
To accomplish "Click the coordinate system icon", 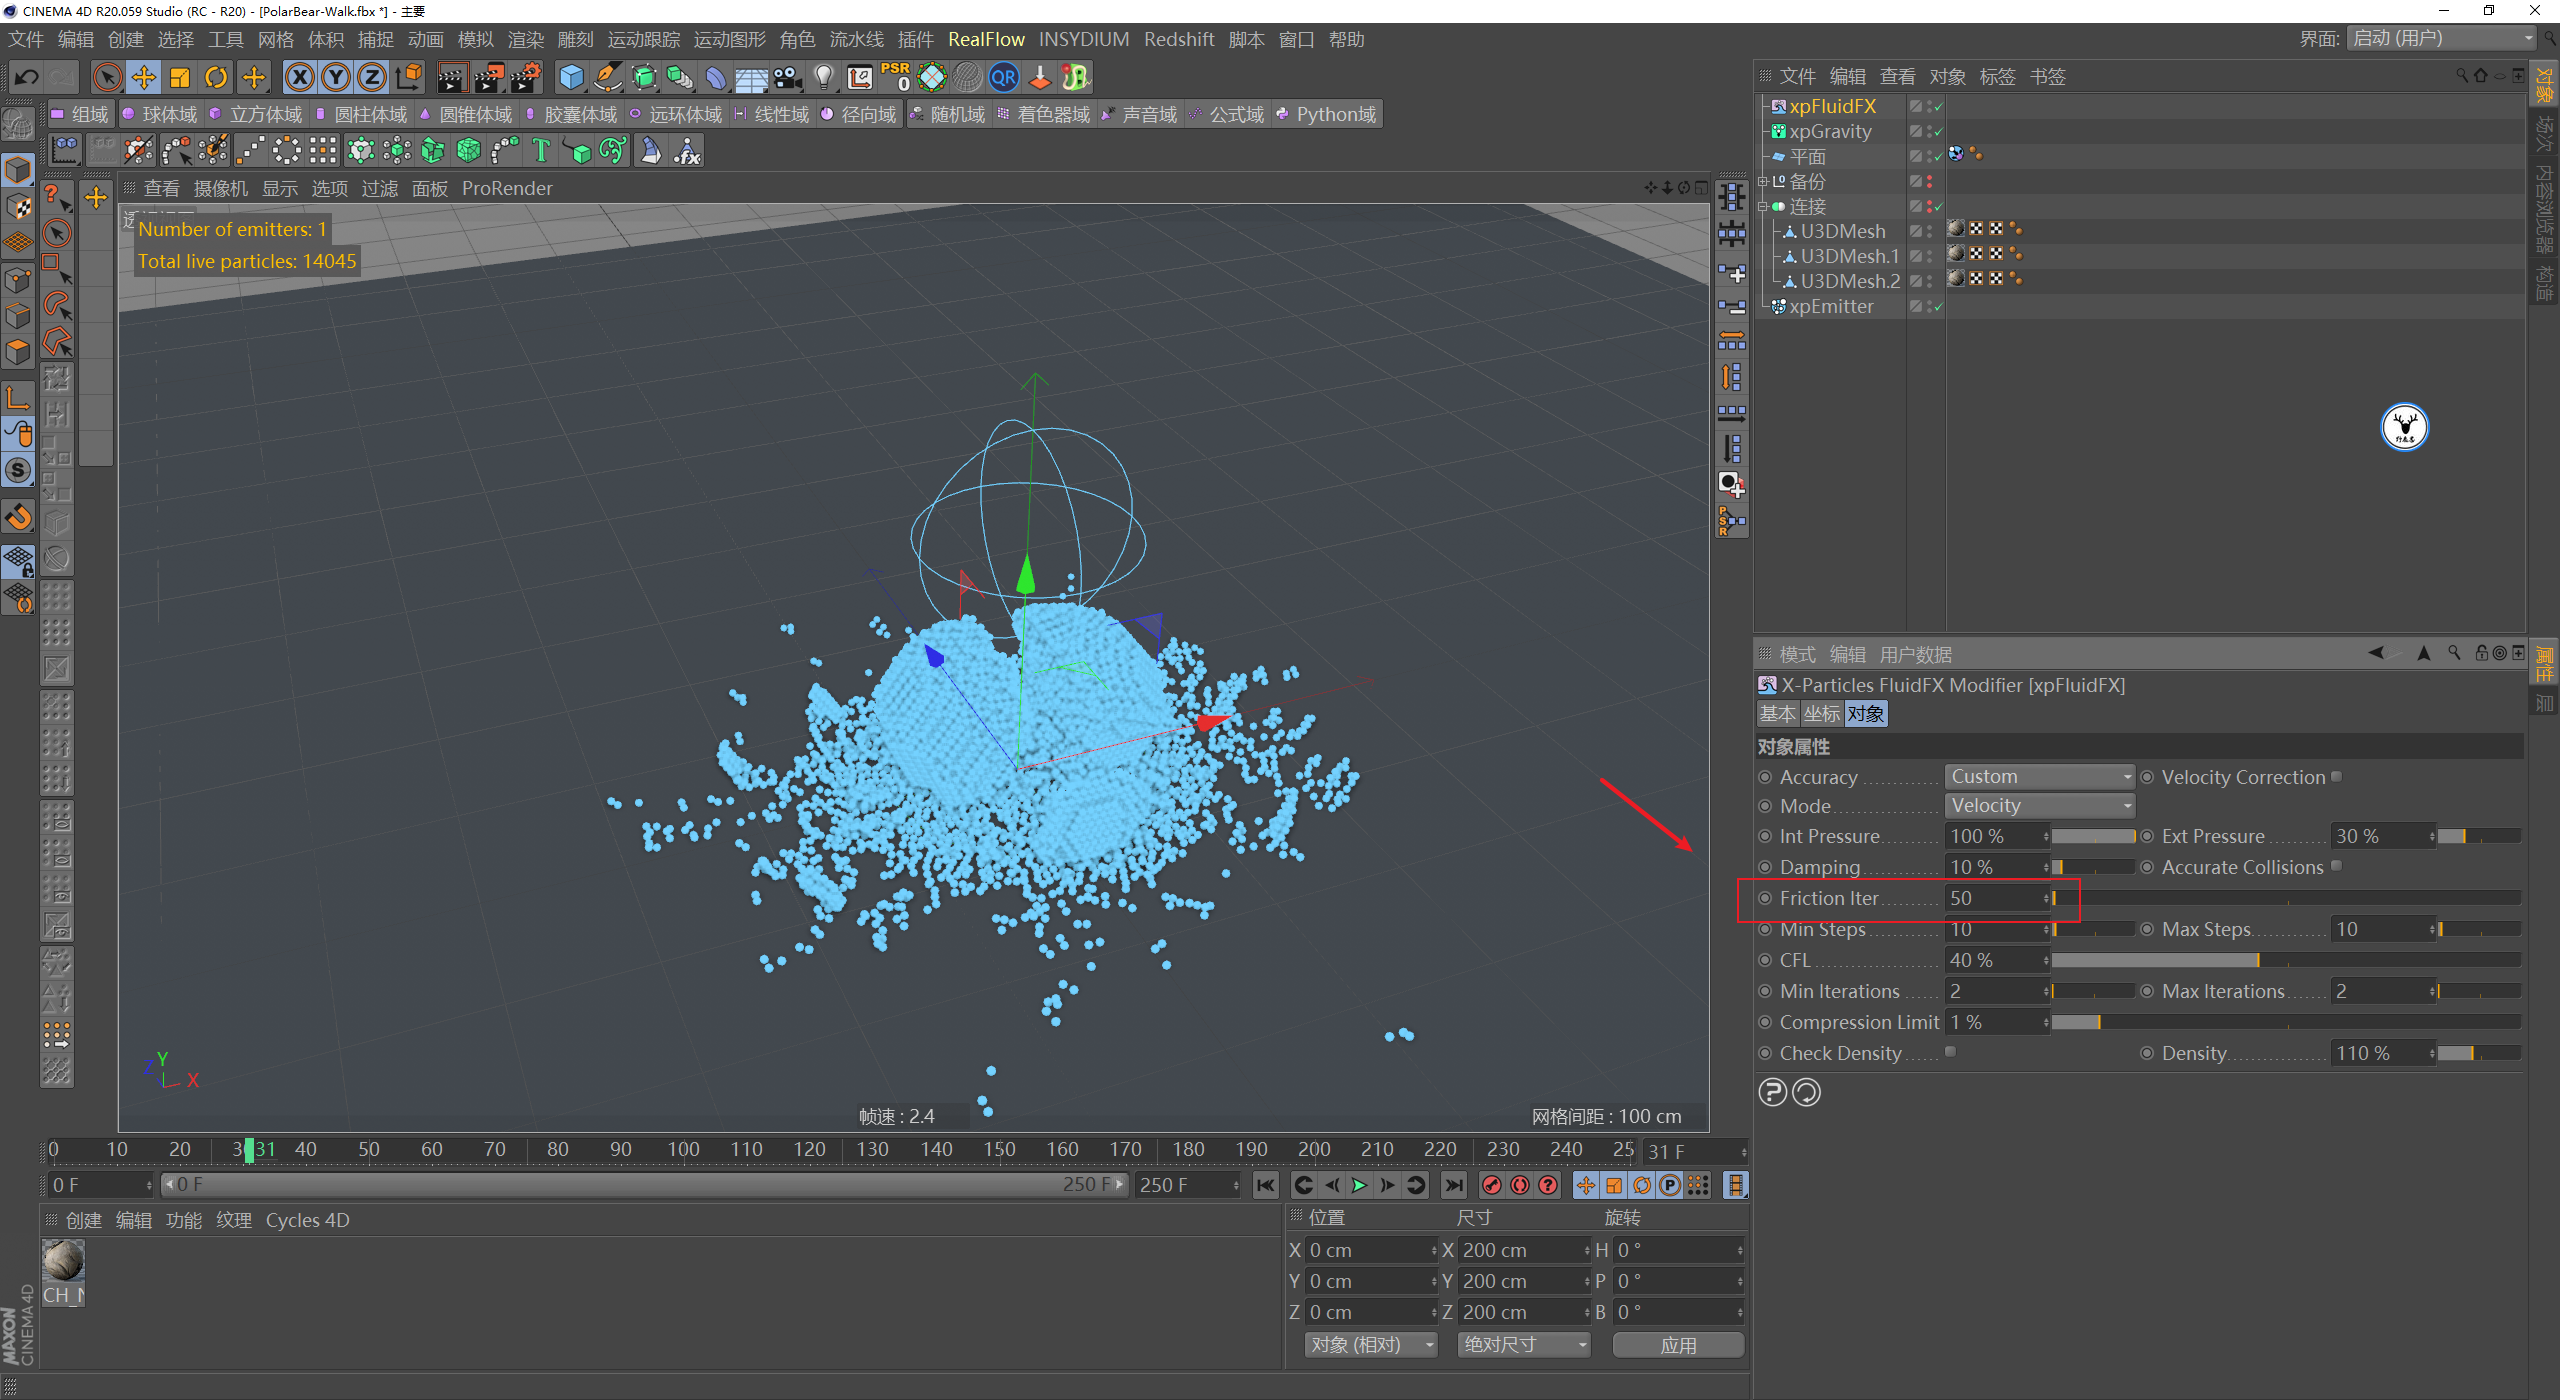I will pyautogui.click(x=409, y=77).
